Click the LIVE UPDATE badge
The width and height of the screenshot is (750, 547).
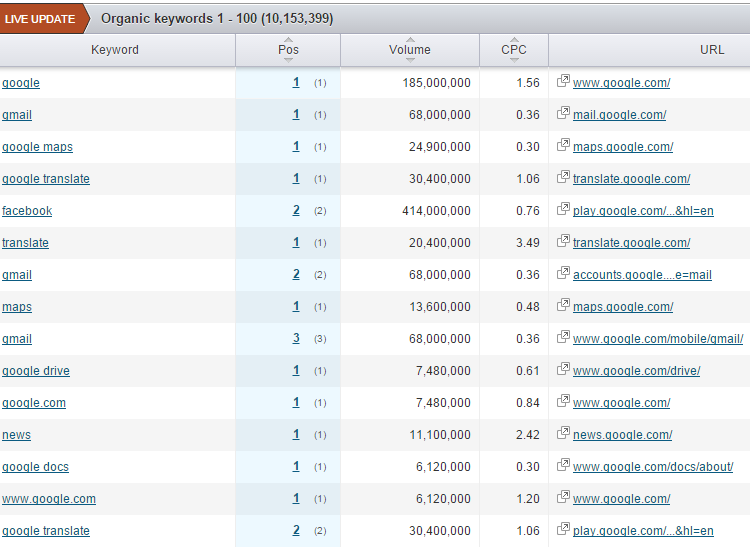tap(44, 19)
